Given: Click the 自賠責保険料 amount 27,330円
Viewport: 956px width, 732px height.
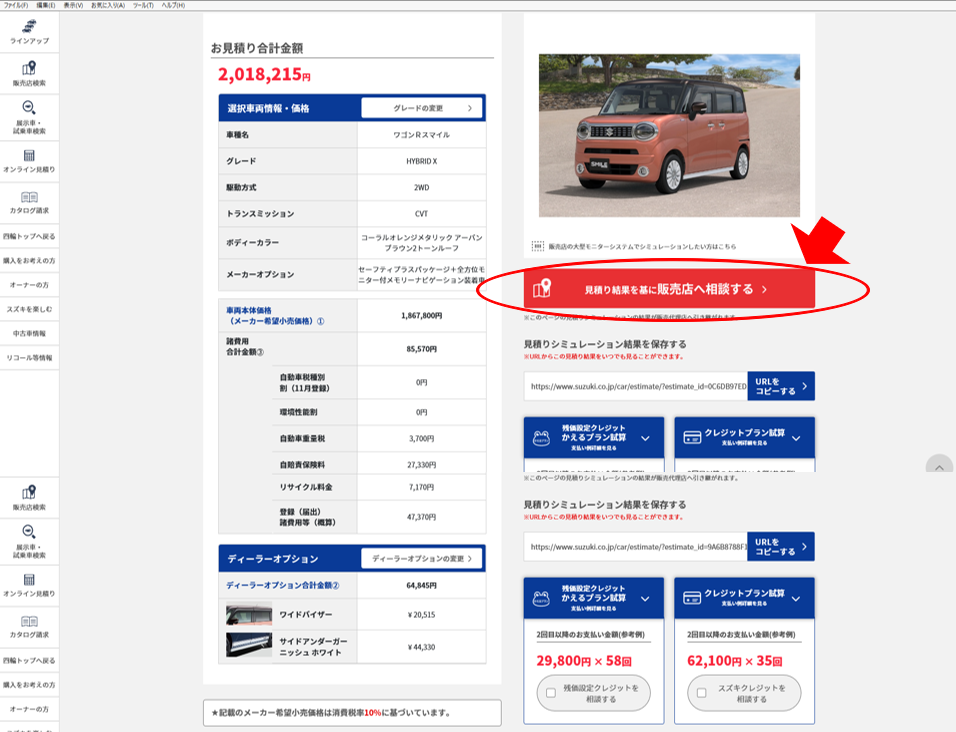Looking at the screenshot, I should [x=421, y=464].
